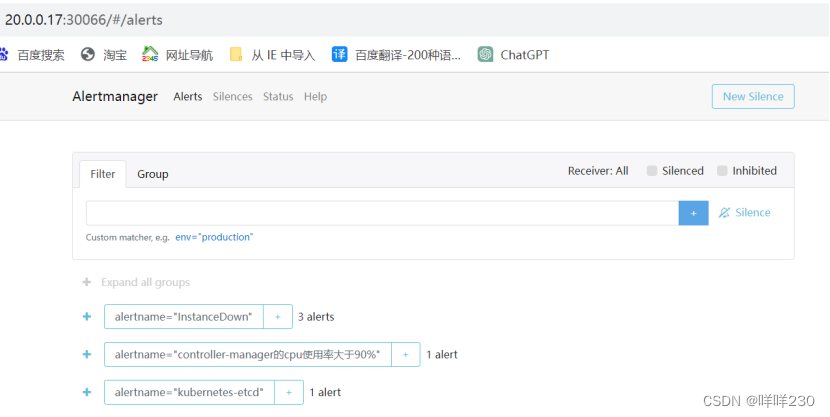Open the Status page
The width and height of the screenshot is (830, 417).
pos(278,96)
